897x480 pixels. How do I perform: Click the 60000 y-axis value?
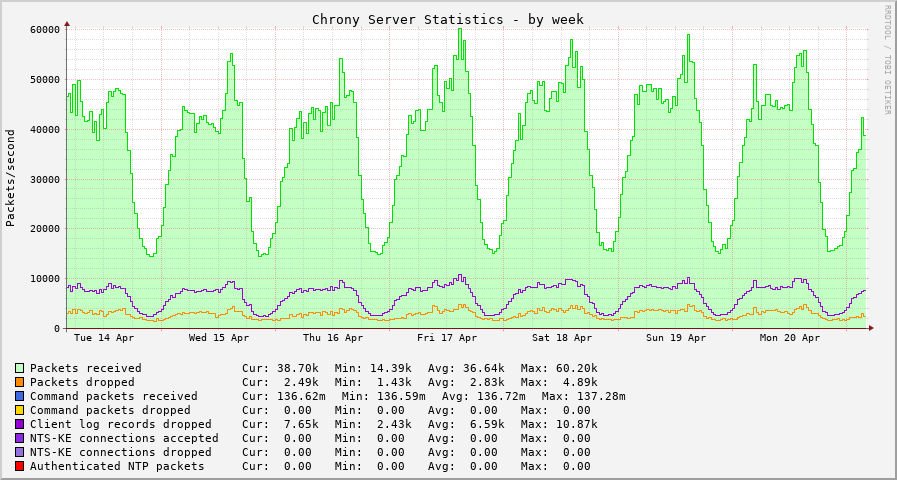[45, 30]
